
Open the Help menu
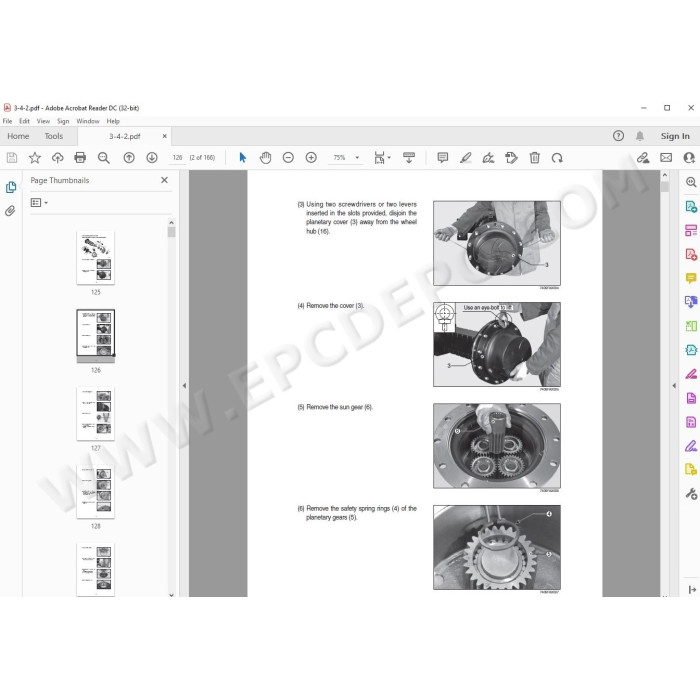[x=113, y=121]
